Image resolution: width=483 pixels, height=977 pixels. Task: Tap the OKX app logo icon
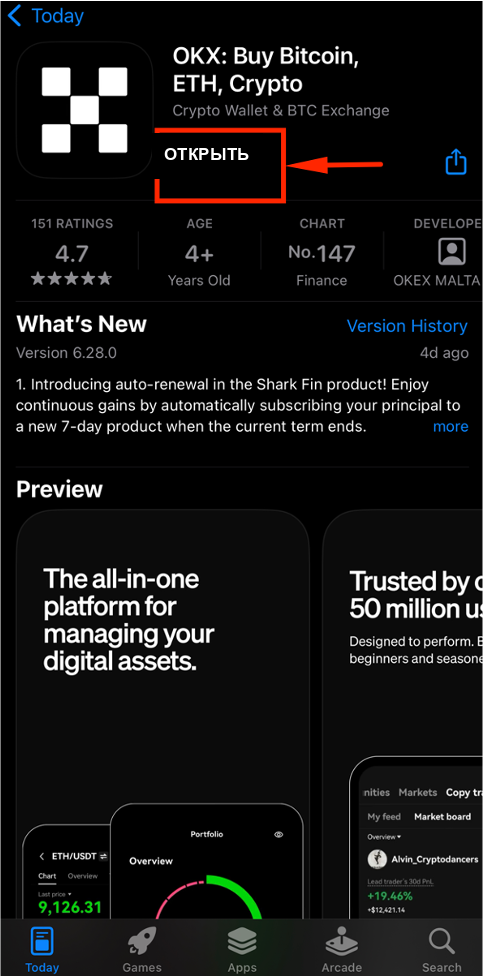pos(85,110)
